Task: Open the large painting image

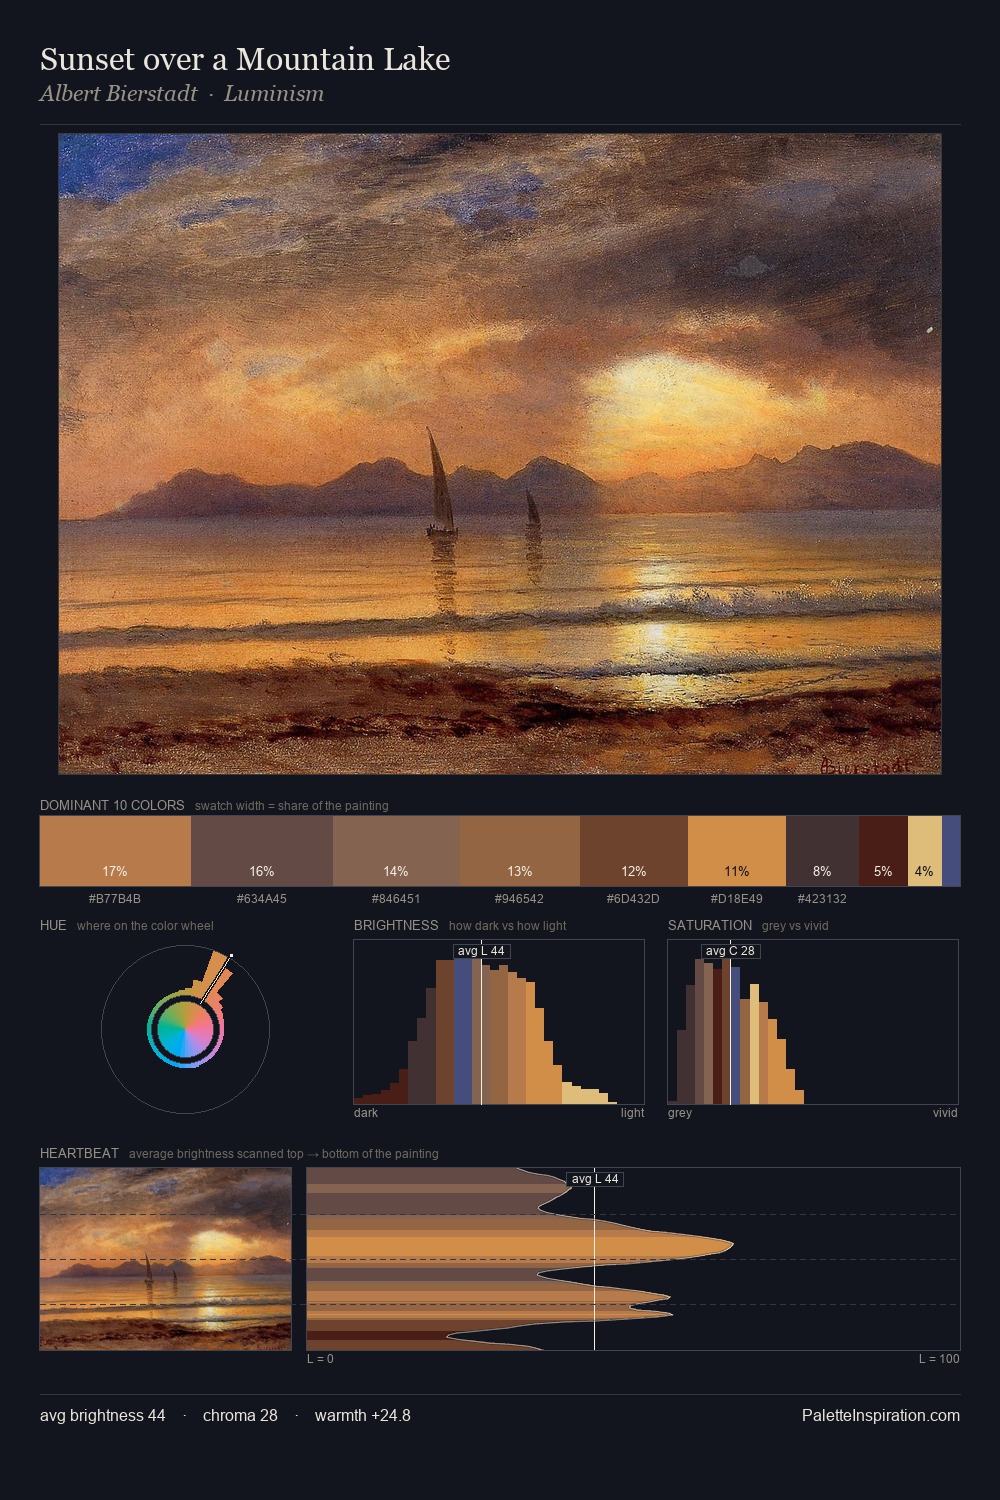Action: 500,454
